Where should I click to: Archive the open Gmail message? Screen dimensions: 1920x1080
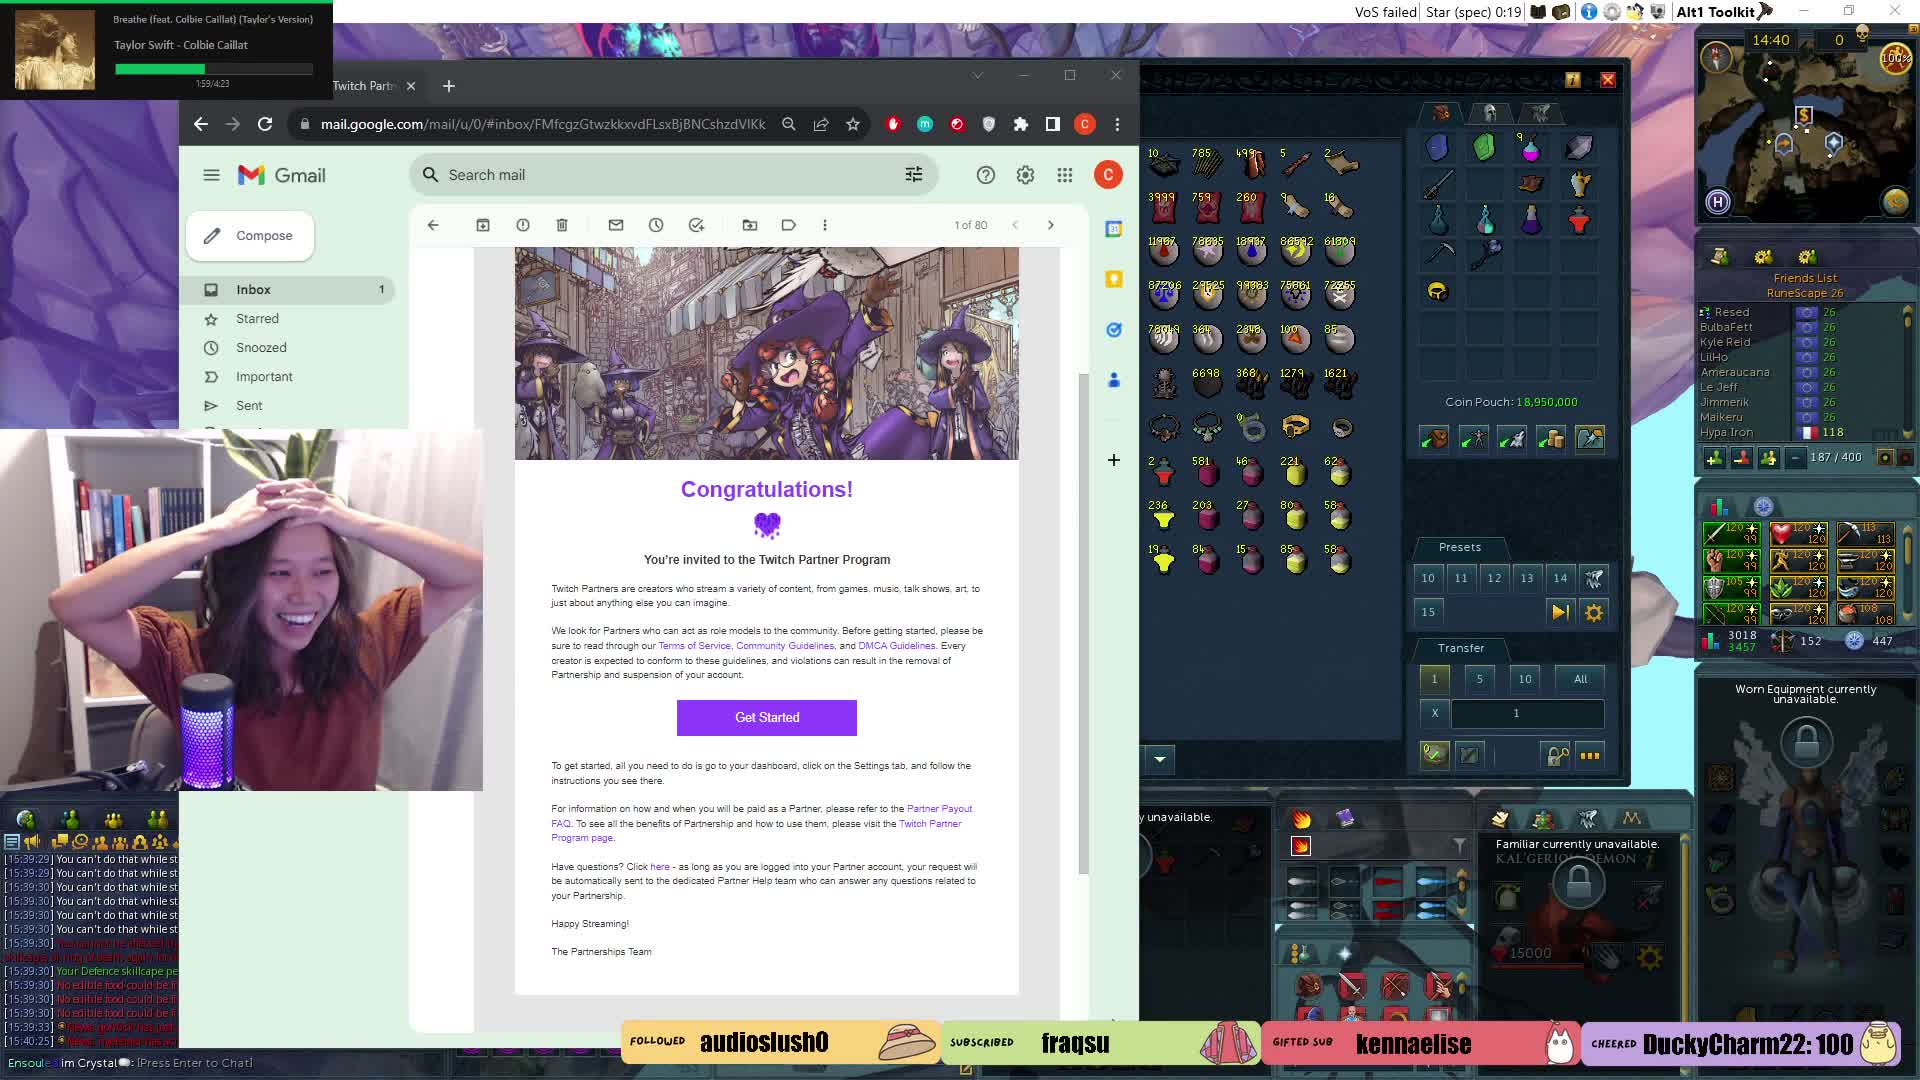tap(483, 225)
